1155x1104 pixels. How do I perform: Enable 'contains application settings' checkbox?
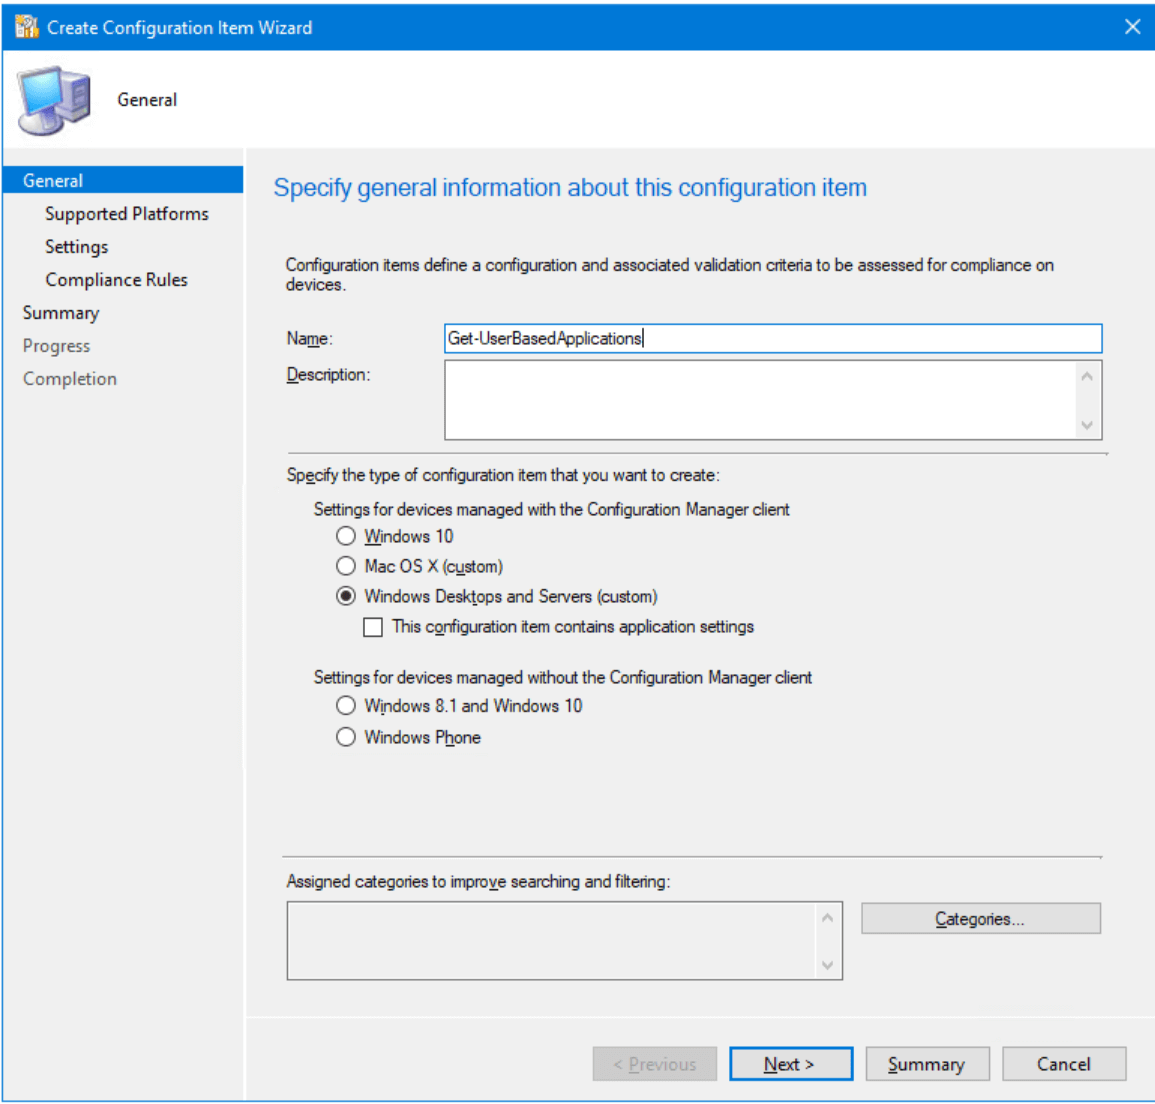373,627
